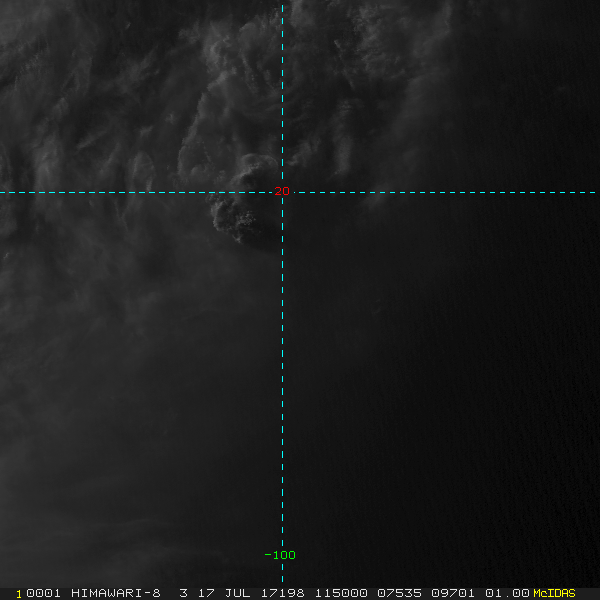Select the HIMAWARI-8 satellite name text

point(116,593)
